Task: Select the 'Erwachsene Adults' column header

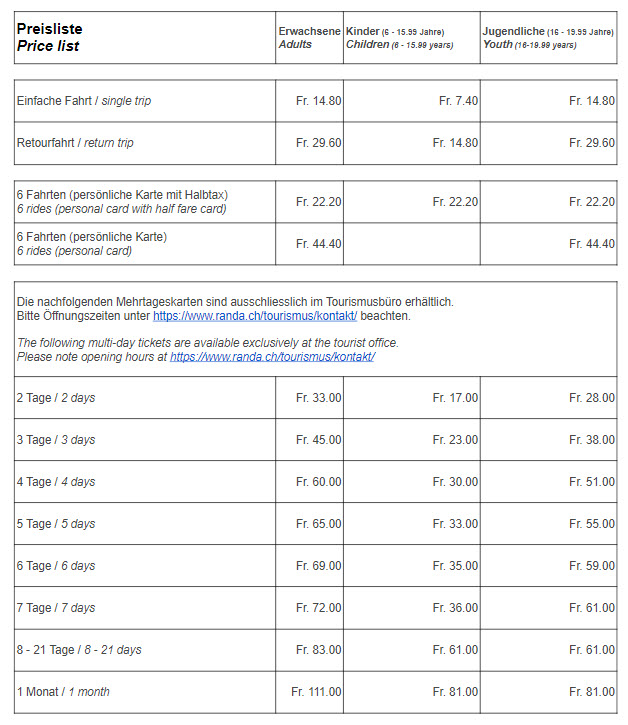Action: pos(309,38)
